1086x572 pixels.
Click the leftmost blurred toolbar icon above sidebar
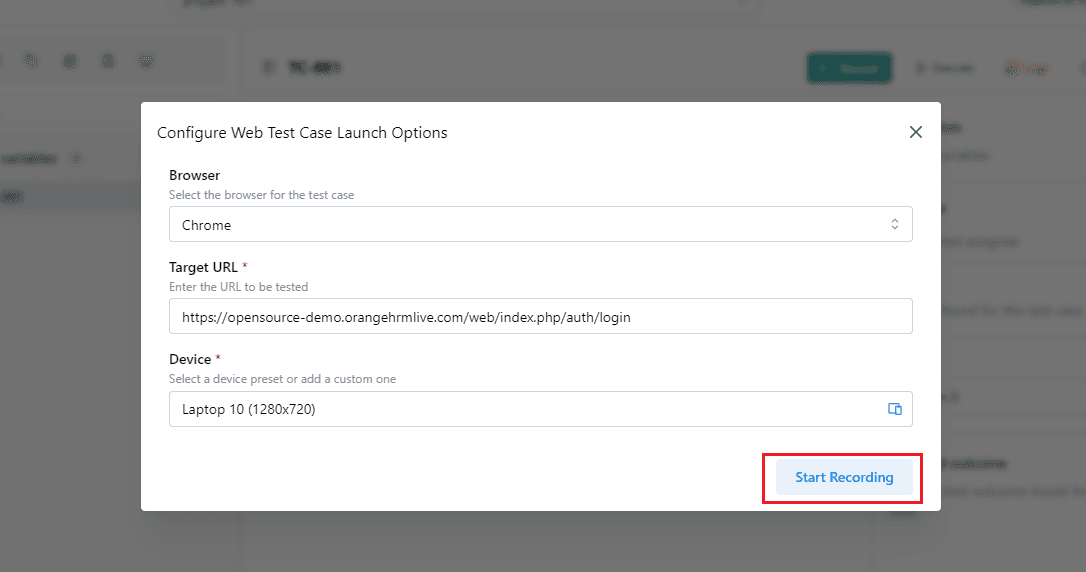[32, 62]
